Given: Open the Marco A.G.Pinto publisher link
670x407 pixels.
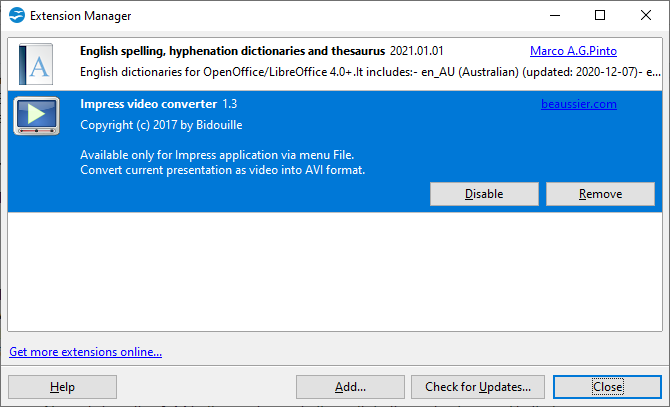Looking at the screenshot, I should click(572, 51).
